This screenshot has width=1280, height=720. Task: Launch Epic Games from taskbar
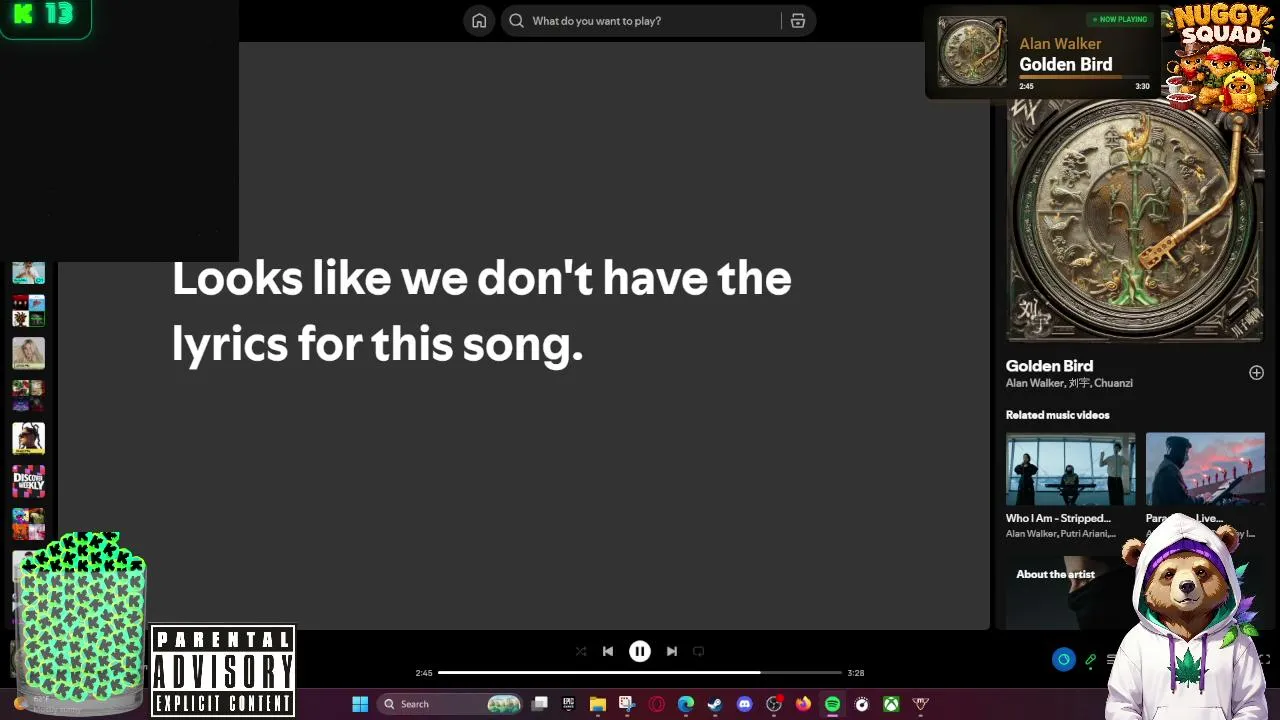point(568,704)
